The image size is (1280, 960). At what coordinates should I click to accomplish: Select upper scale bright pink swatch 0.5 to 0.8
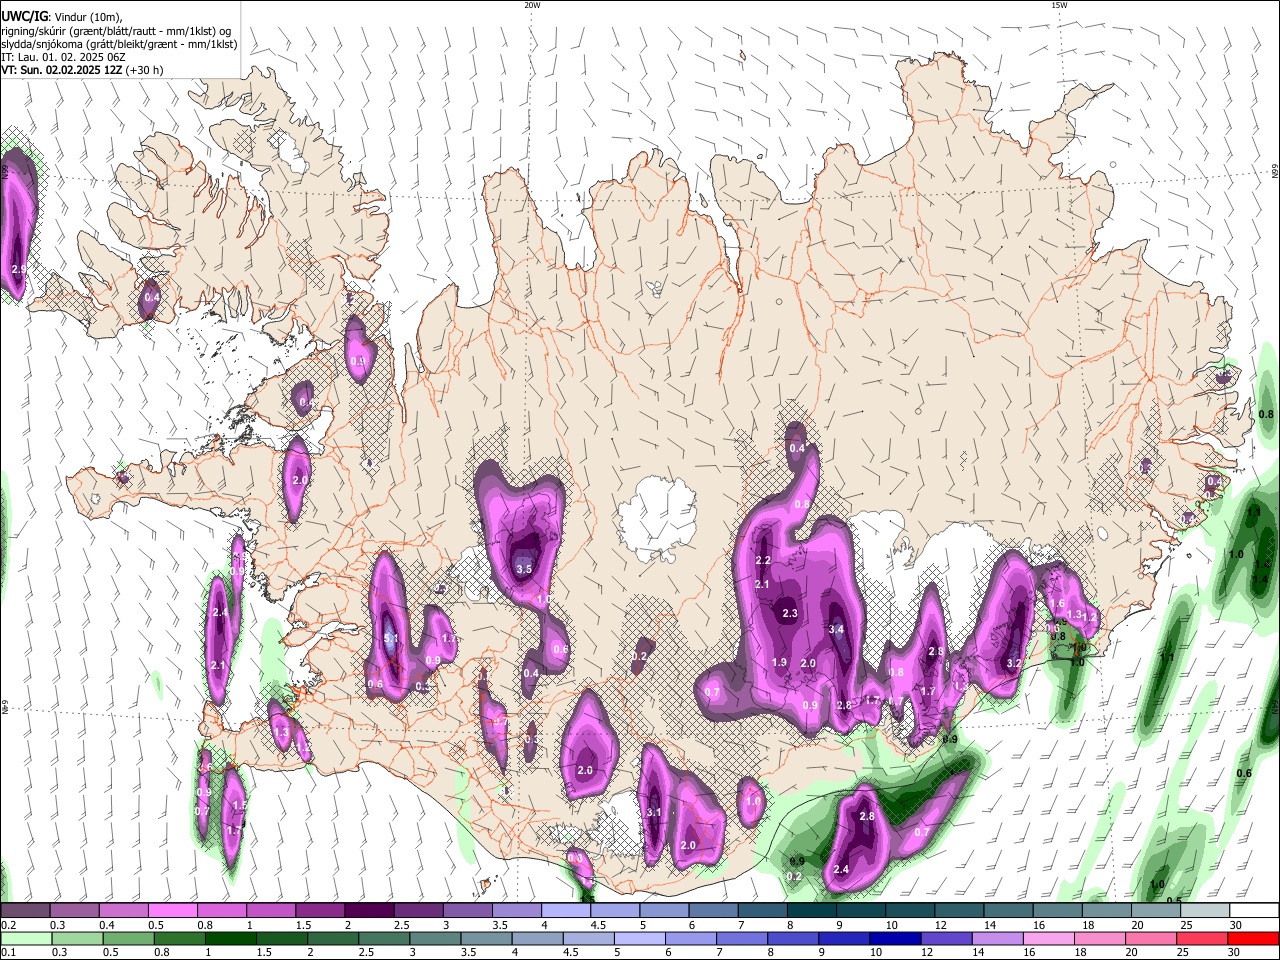click(x=173, y=911)
